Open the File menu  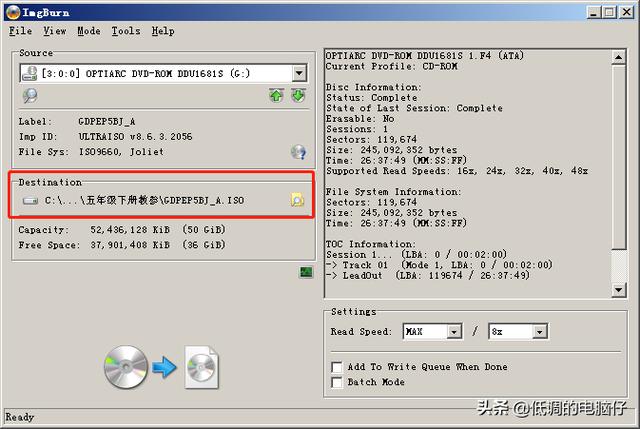click(x=20, y=31)
